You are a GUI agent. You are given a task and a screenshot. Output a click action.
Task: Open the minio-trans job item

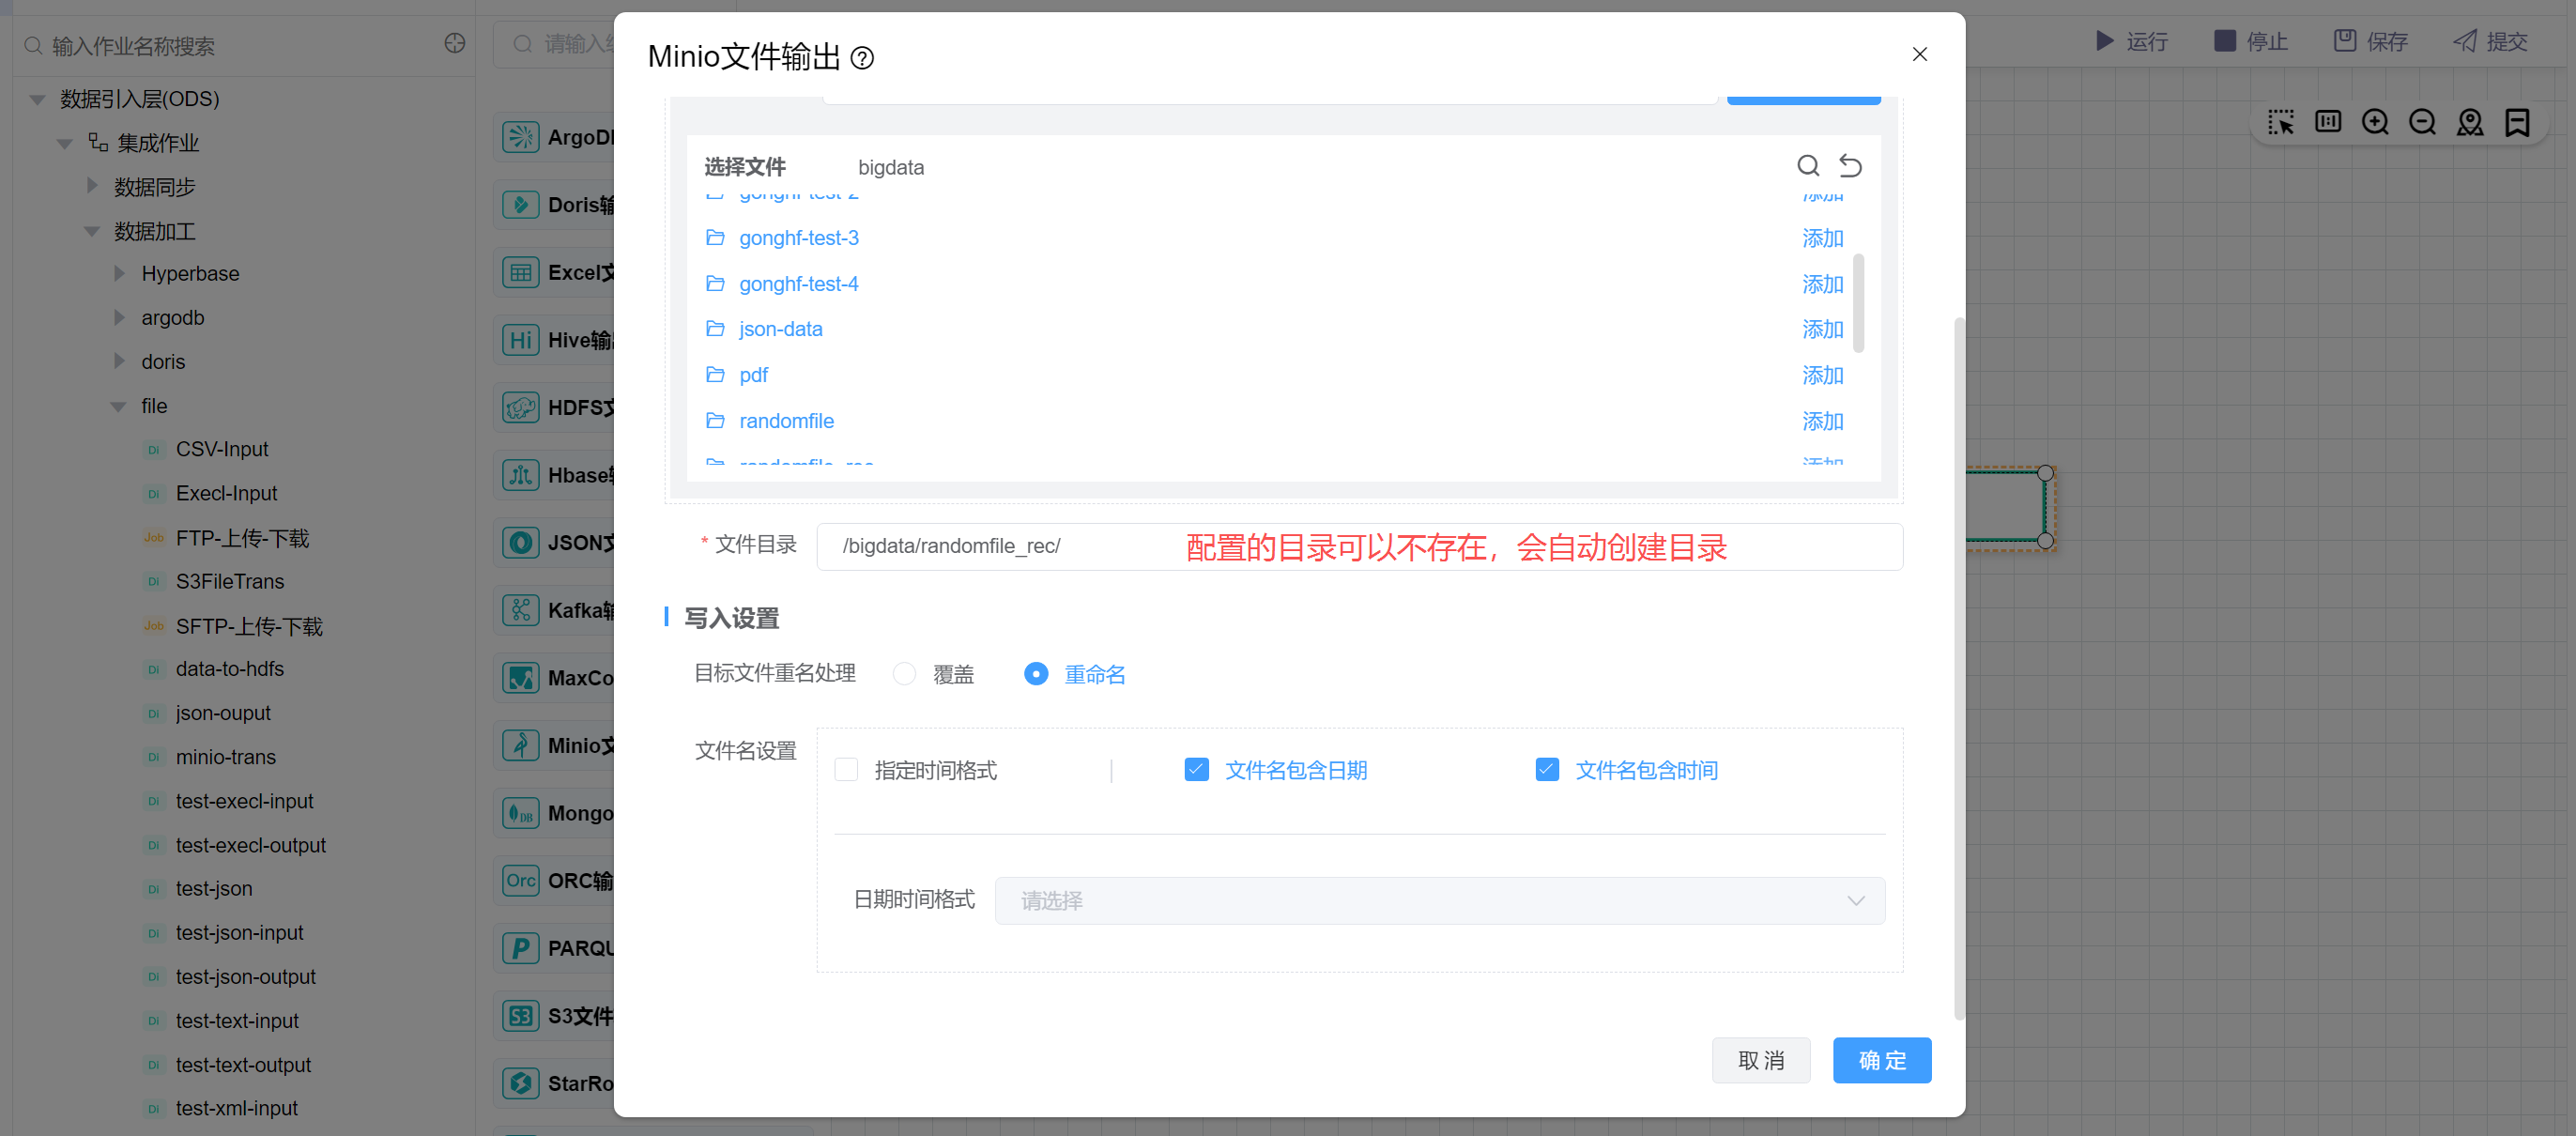coord(225,757)
